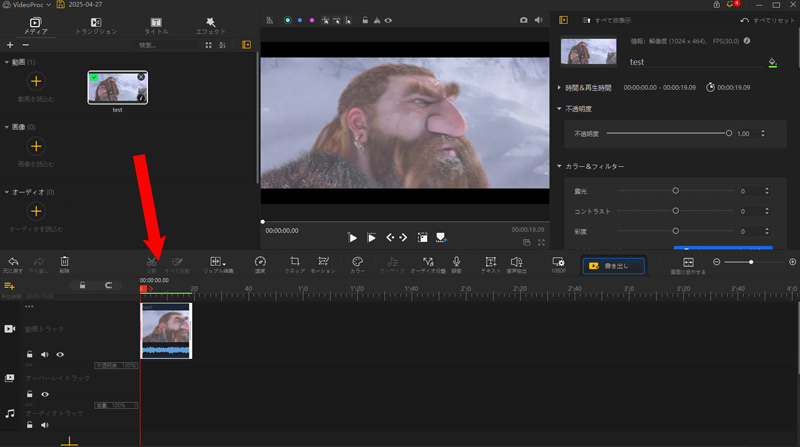The width and height of the screenshot is (800, 447).
Task: Collapse the 画像 (0) section
Action: (x=7, y=127)
